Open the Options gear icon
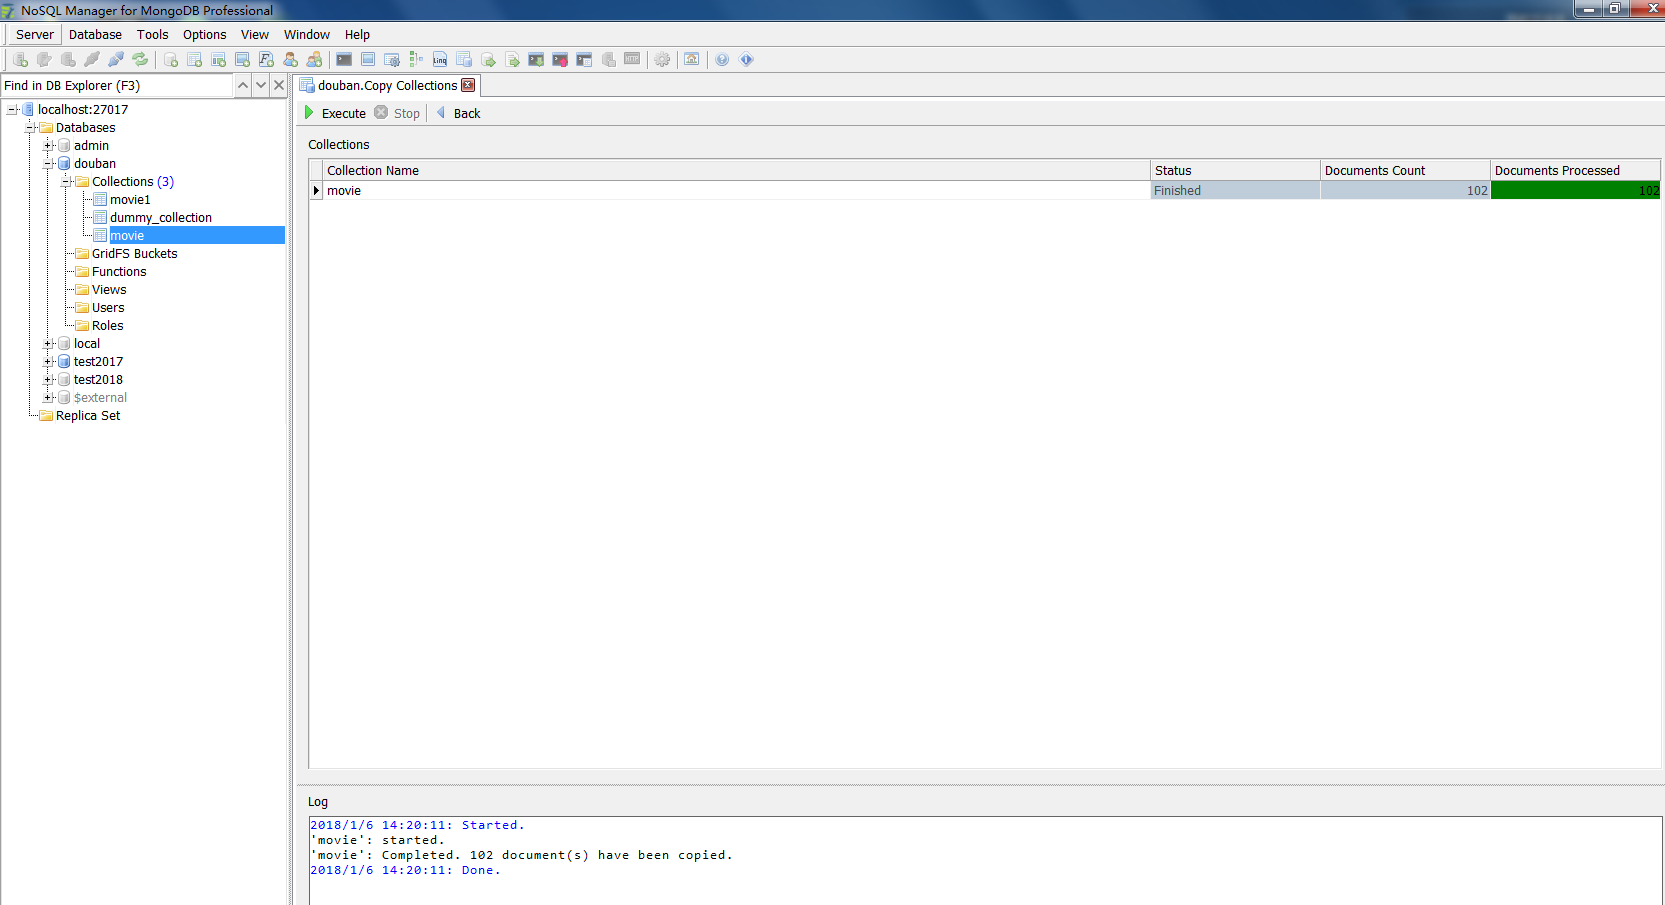The height and width of the screenshot is (905, 1665). (x=662, y=60)
